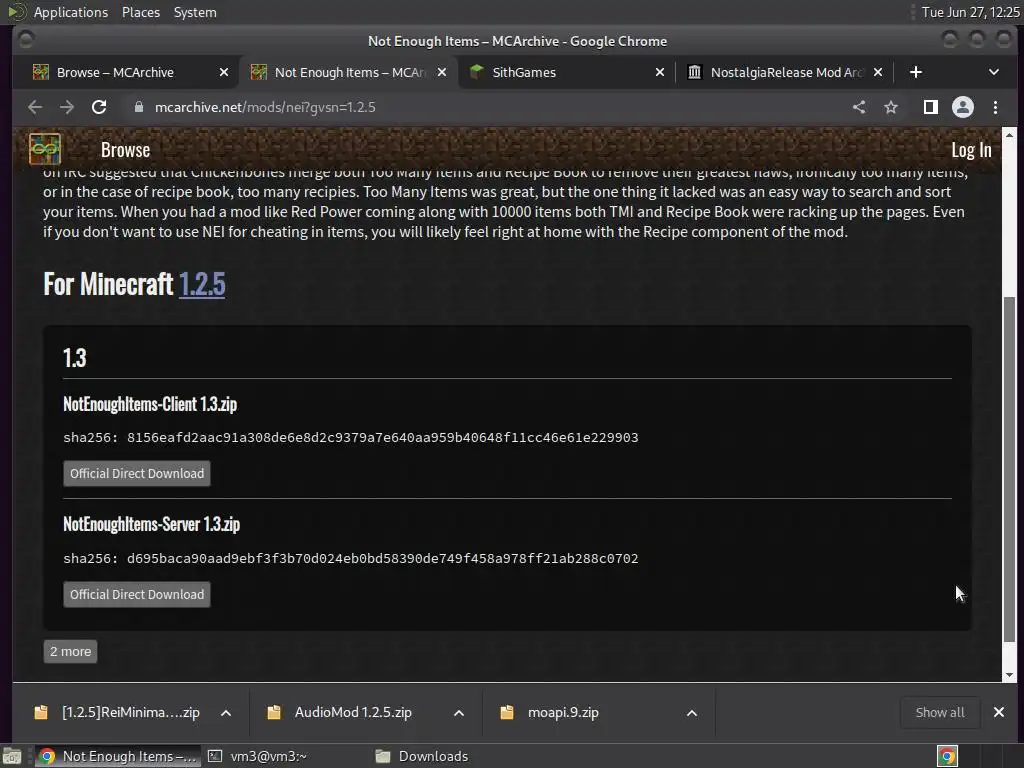The height and width of the screenshot is (768, 1024).
Task: Switch to vm3@vm3:~ terminal in taskbar
Action: [268, 756]
